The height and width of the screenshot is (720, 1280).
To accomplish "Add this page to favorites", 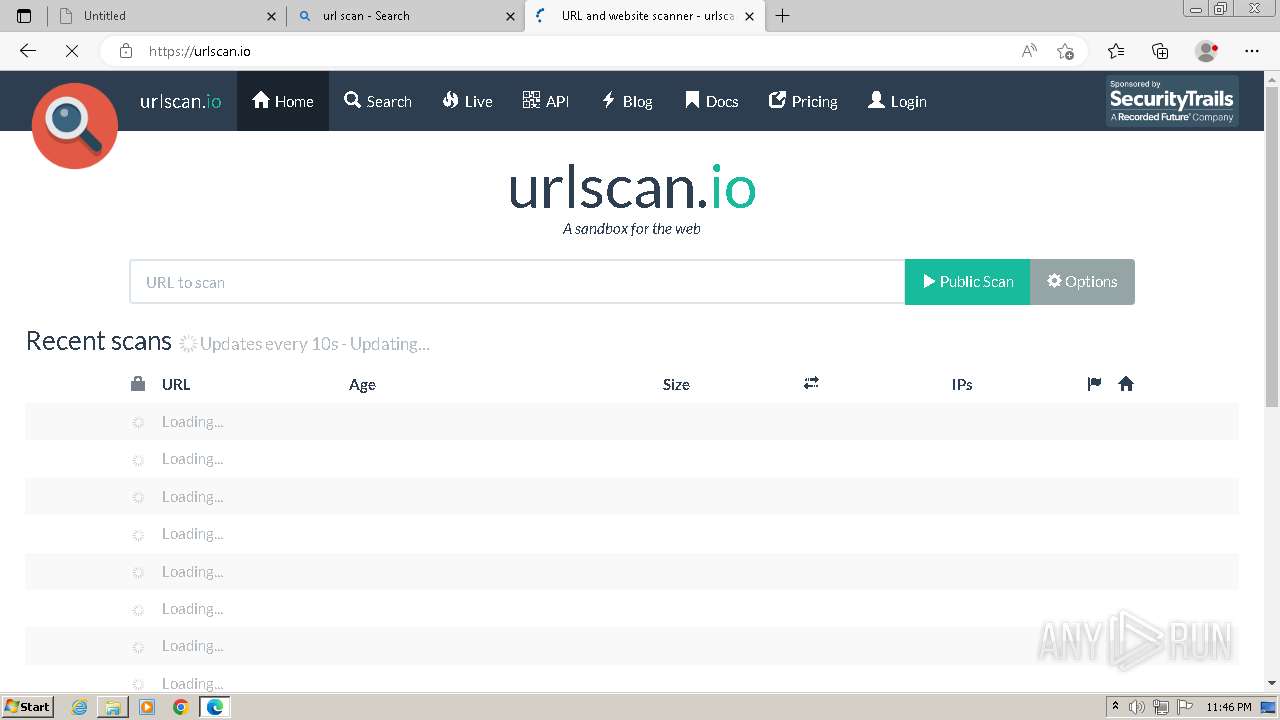I will tap(1065, 51).
